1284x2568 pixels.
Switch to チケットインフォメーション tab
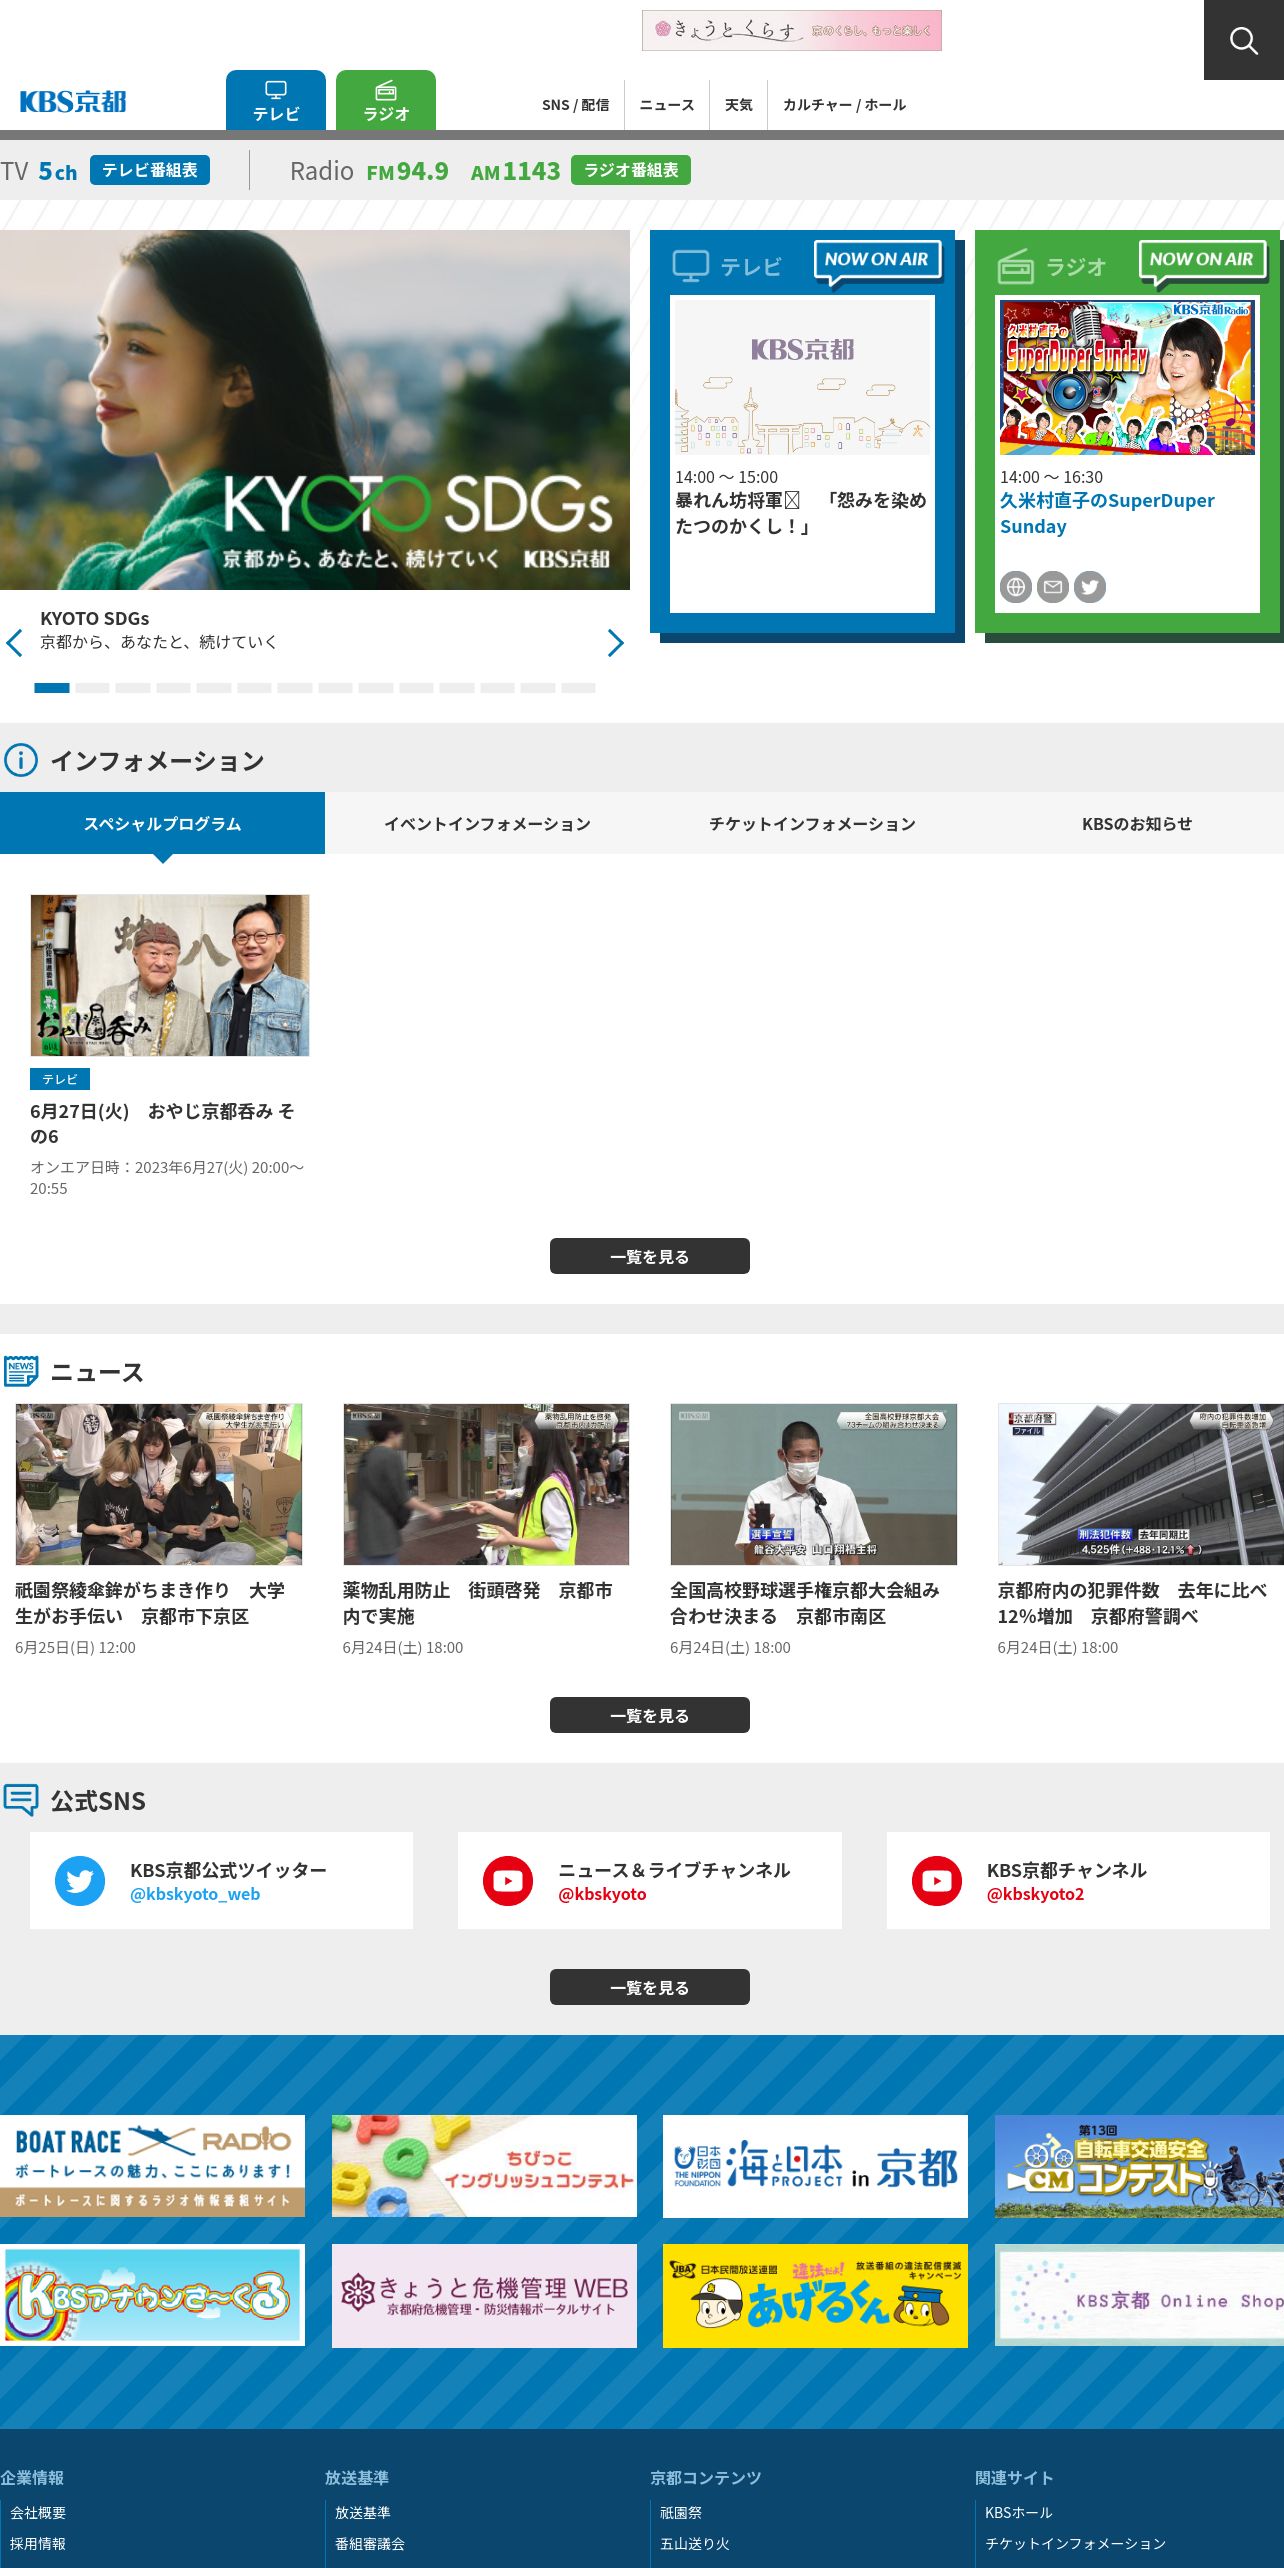click(812, 823)
